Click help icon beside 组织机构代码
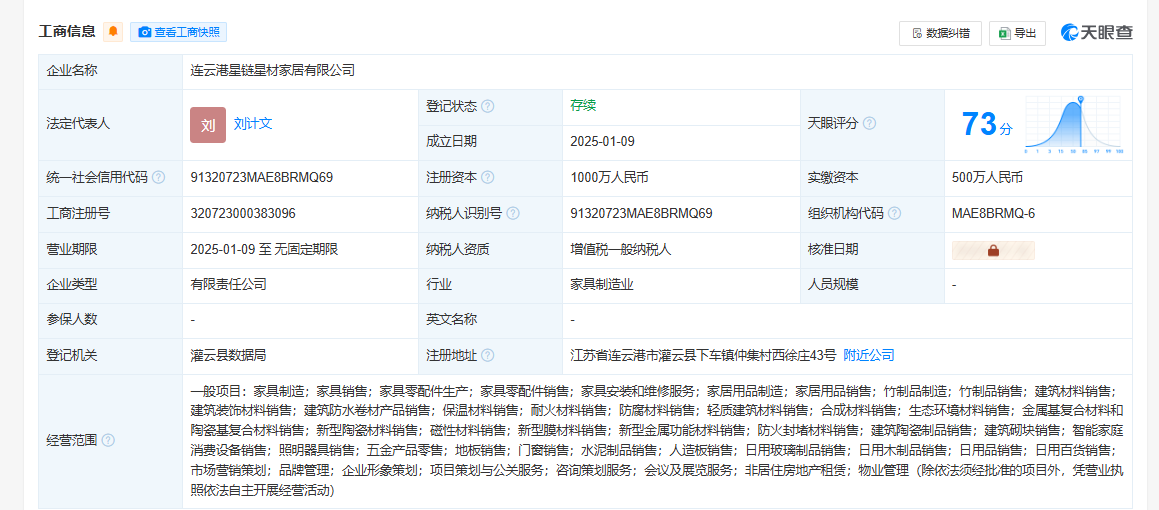Screen dimensions: 1159x510 (894, 214)
